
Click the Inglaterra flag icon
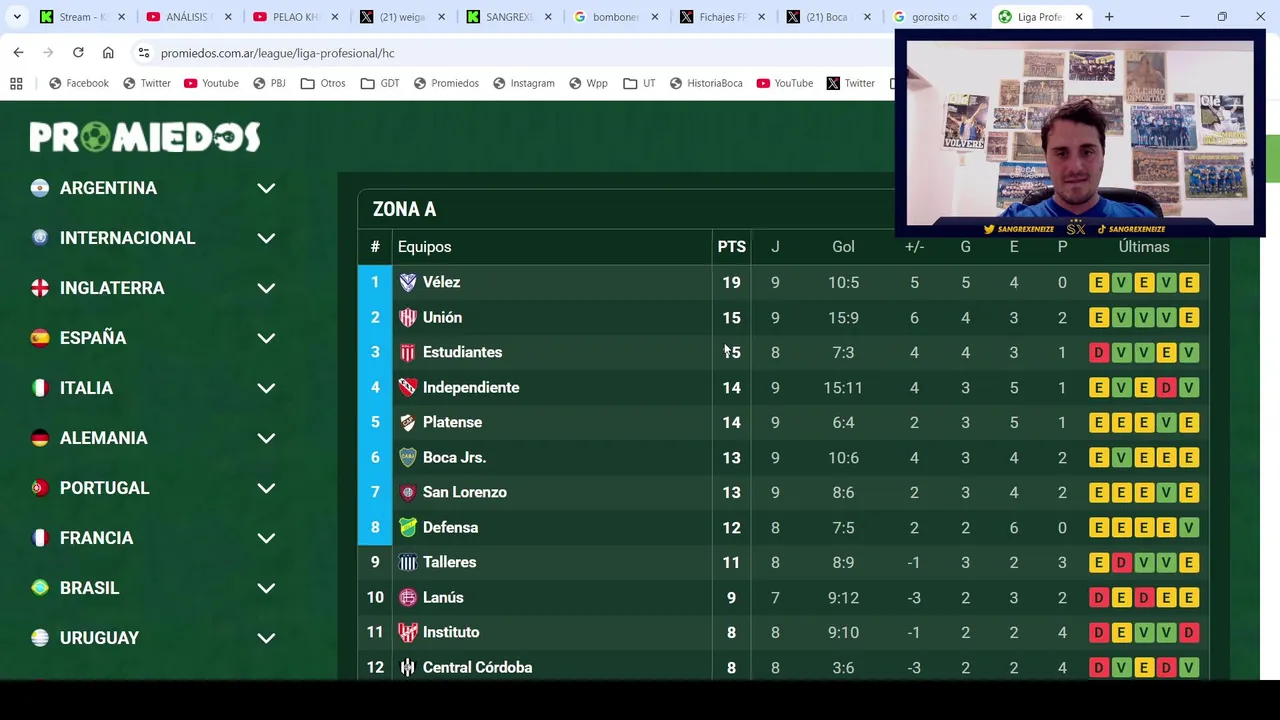(x=40, y=288)
